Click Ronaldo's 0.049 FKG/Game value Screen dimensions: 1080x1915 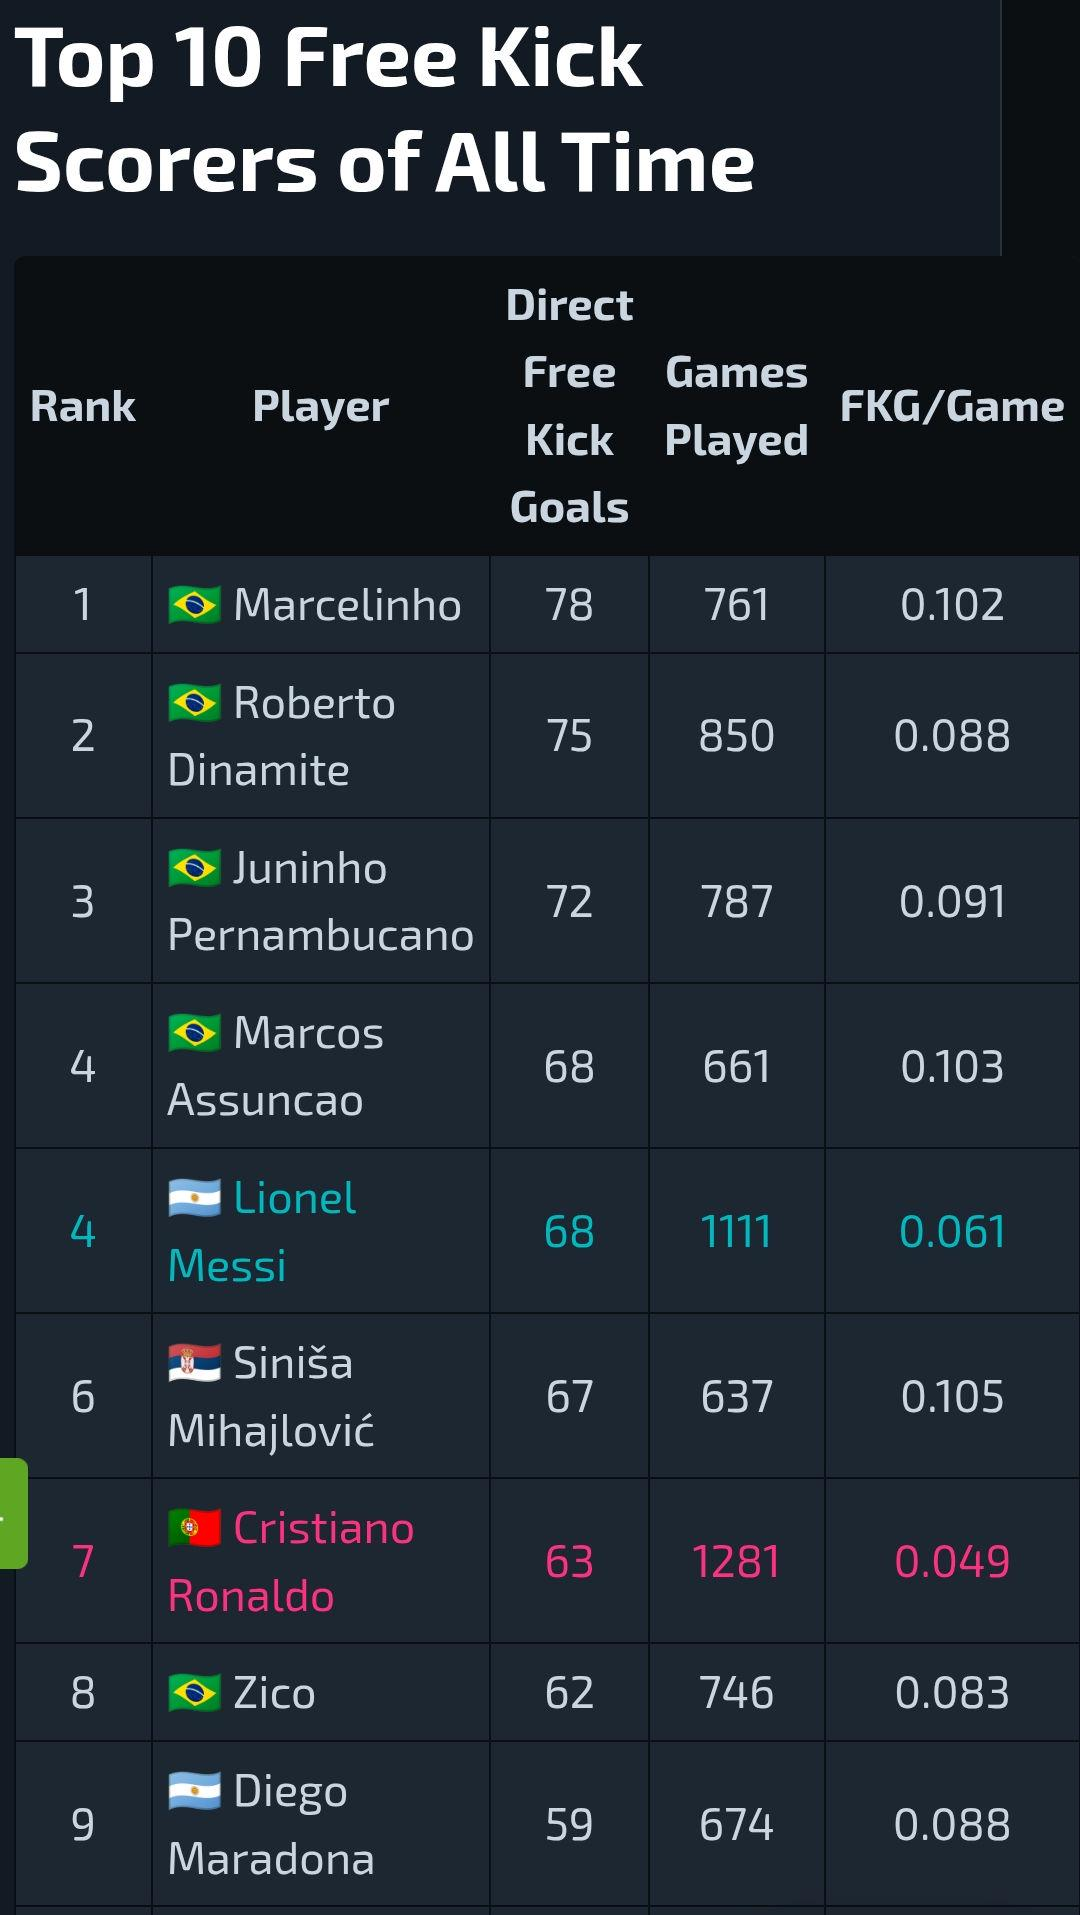[x=952, y=1561]
